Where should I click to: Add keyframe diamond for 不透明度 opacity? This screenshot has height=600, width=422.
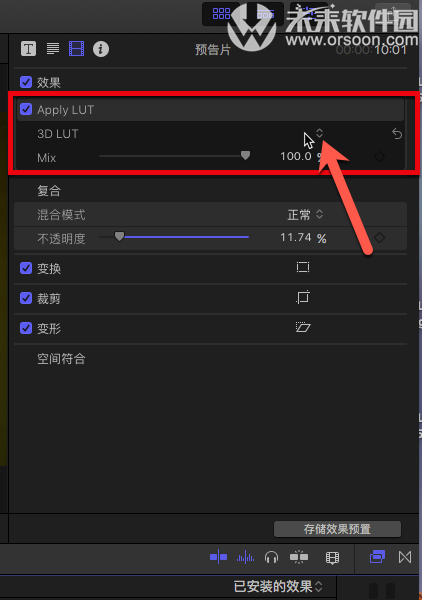click(x=379, y=238)
